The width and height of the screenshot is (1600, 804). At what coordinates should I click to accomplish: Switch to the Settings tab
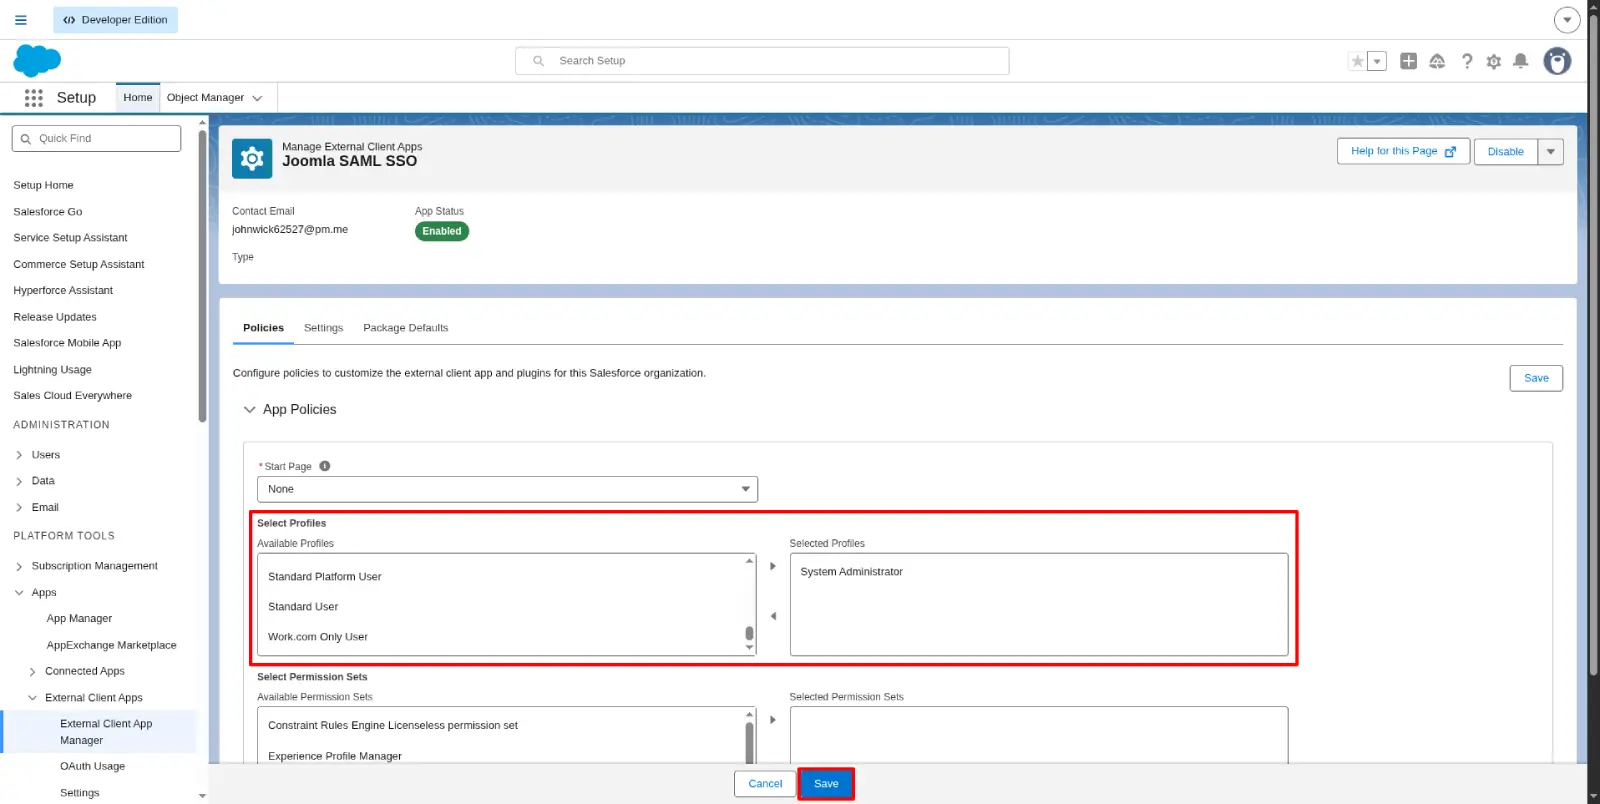(323, 328)
